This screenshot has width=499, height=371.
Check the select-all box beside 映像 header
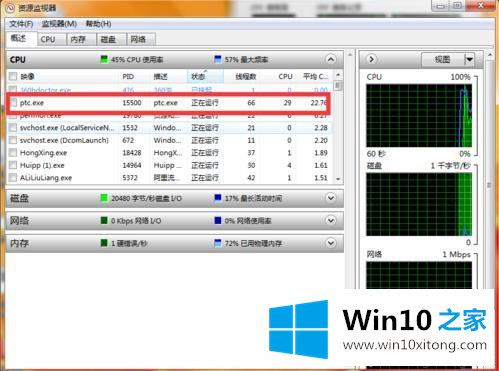coord(13,76)
